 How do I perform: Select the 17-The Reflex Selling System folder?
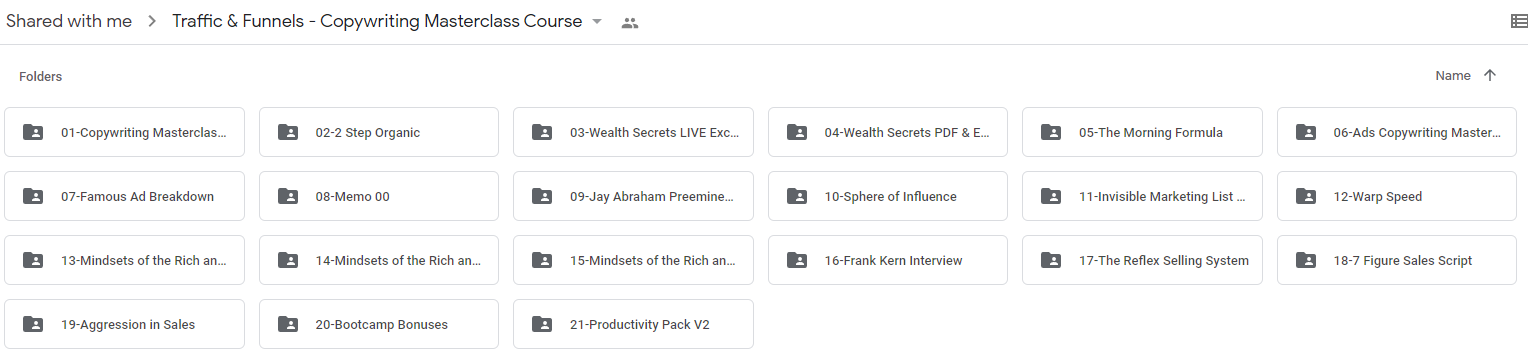[x=1142, y=260]
